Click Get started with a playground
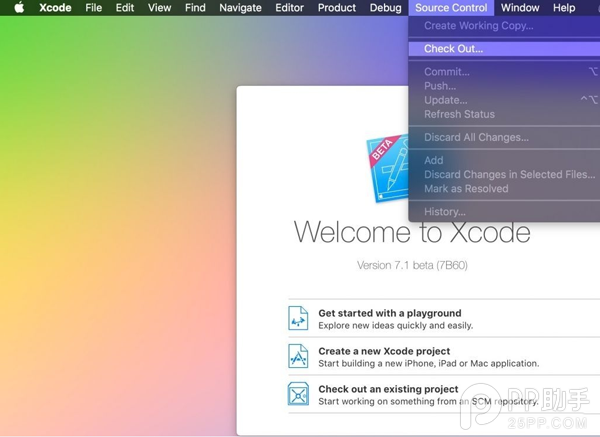 (390, 313)
